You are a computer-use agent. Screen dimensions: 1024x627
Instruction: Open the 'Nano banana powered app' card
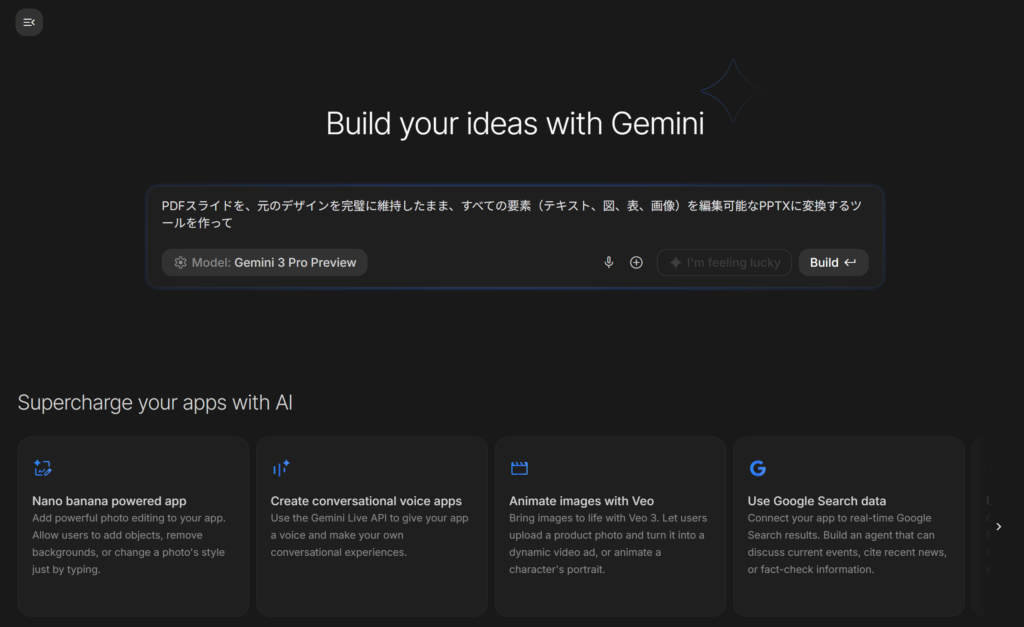pos(133,525)
